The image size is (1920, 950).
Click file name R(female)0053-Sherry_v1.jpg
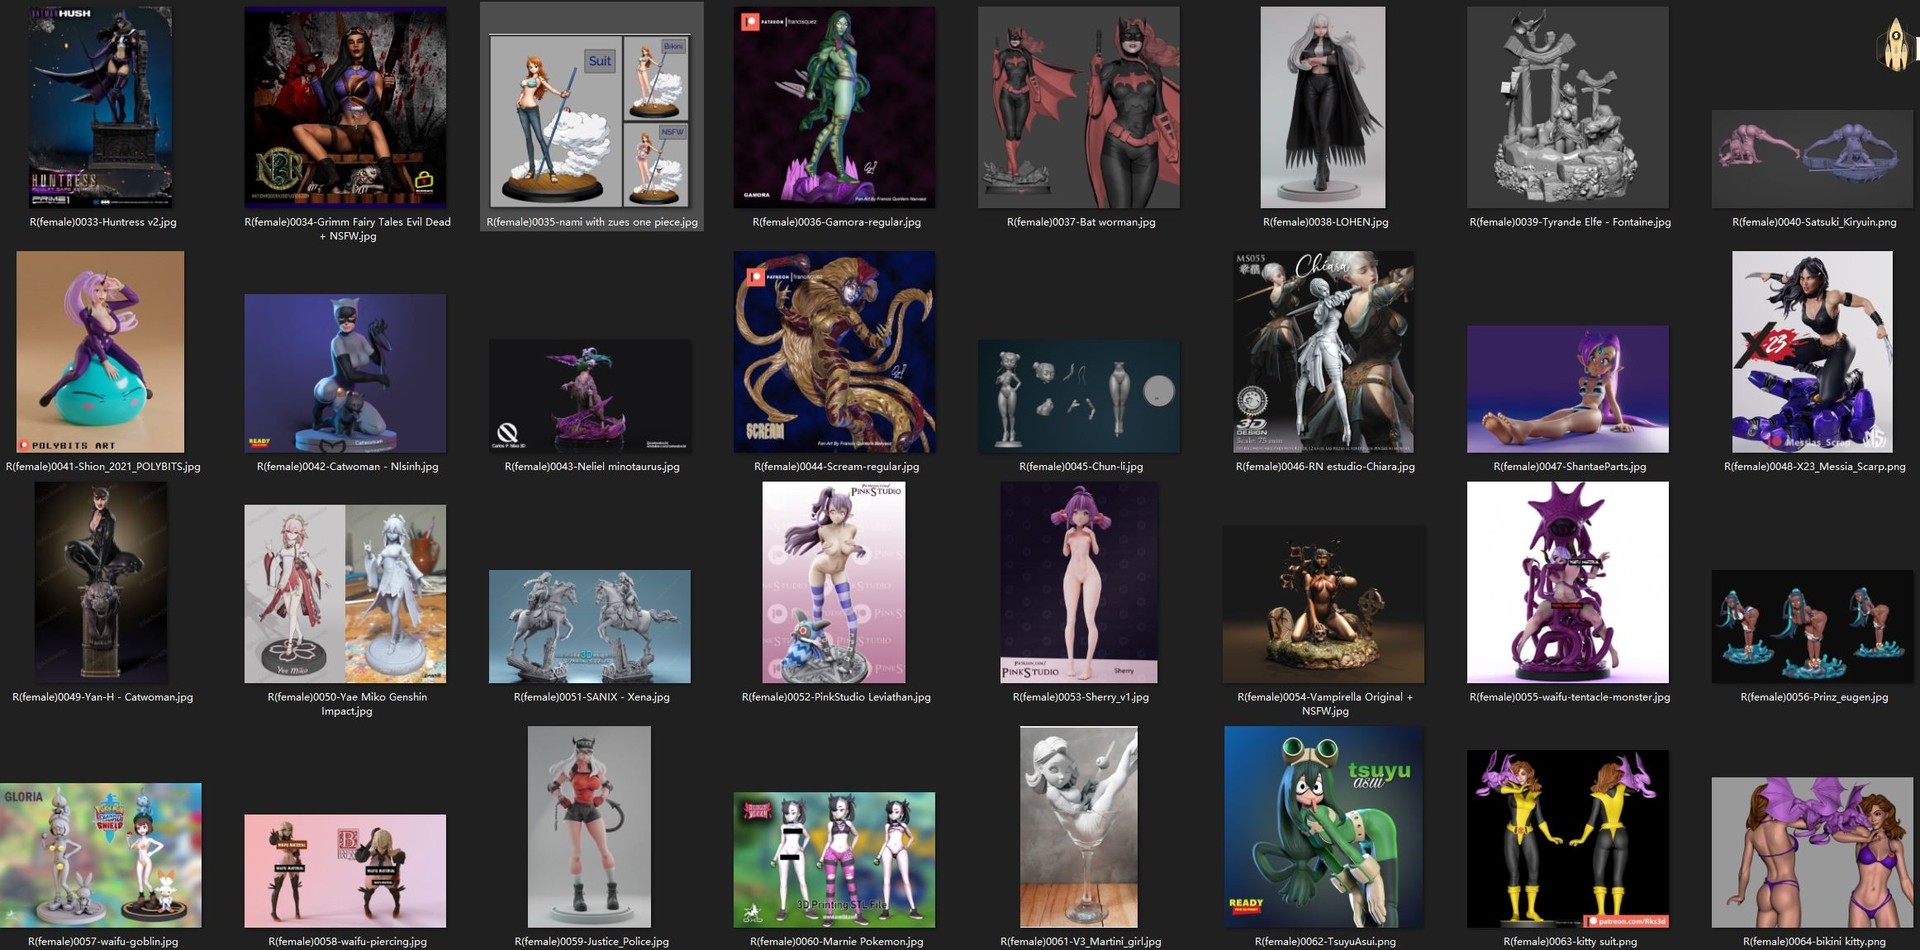coord(1081,697)
